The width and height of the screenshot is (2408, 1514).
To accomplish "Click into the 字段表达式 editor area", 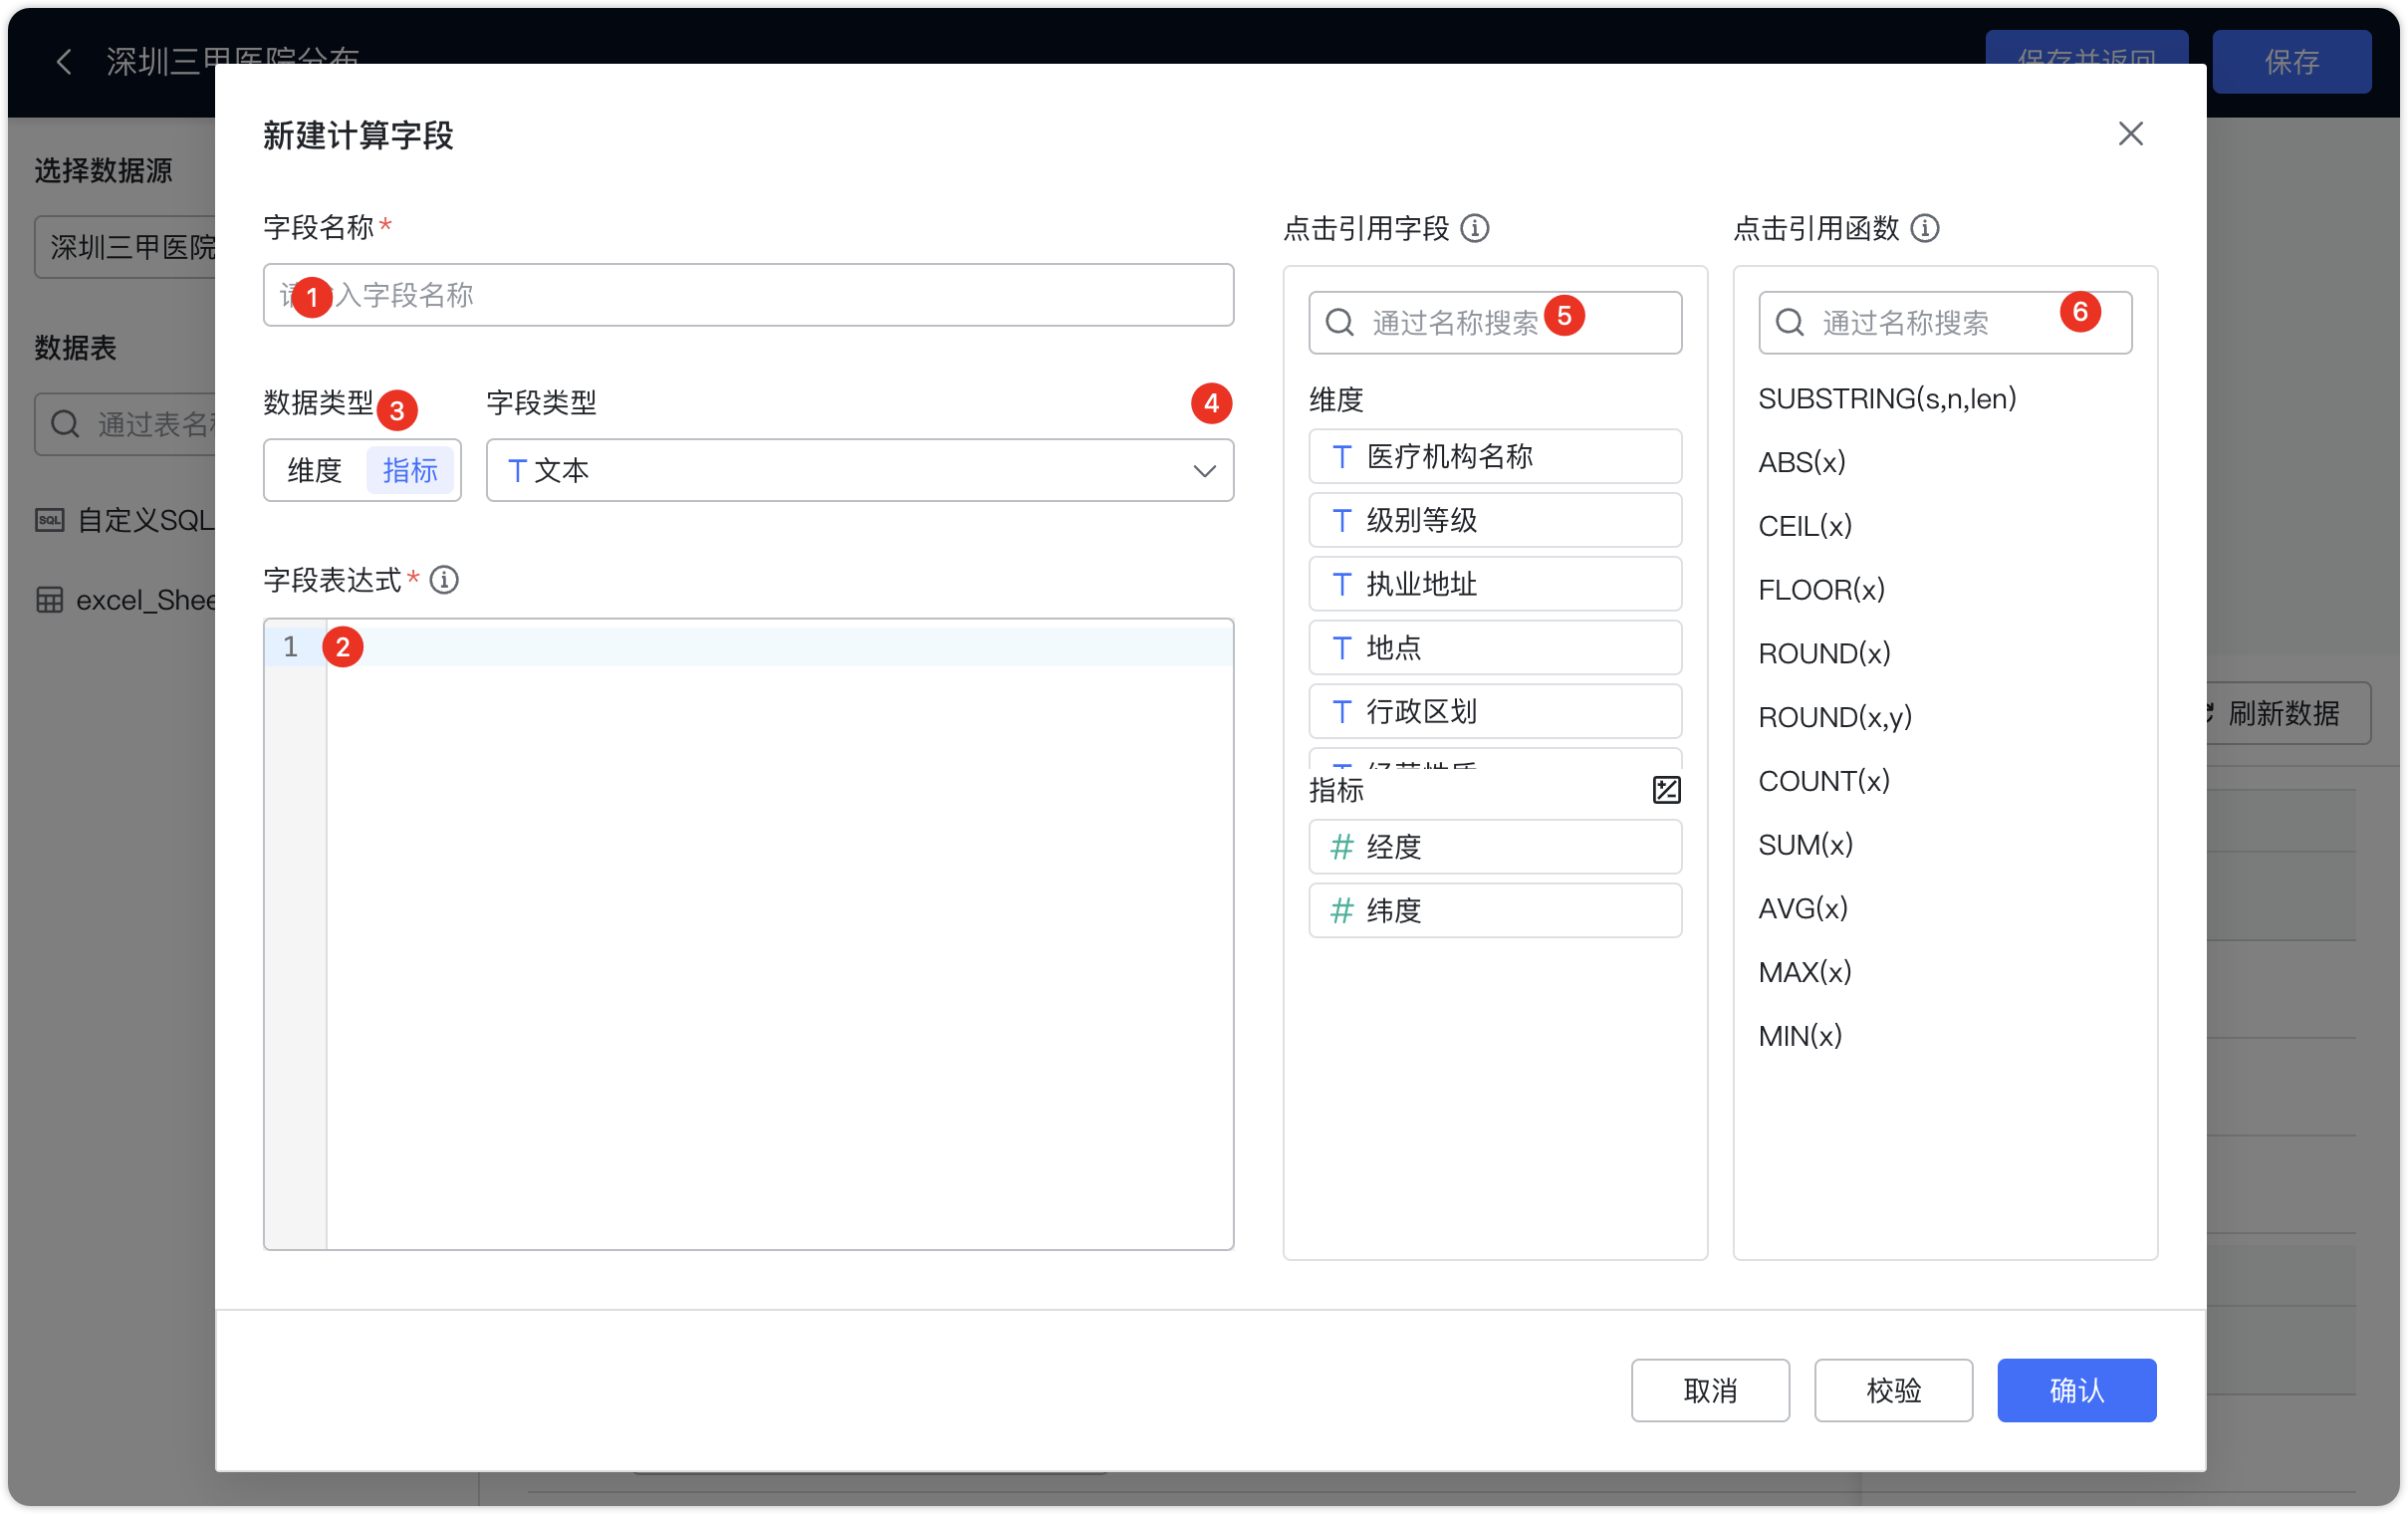I will coord(780,934).
